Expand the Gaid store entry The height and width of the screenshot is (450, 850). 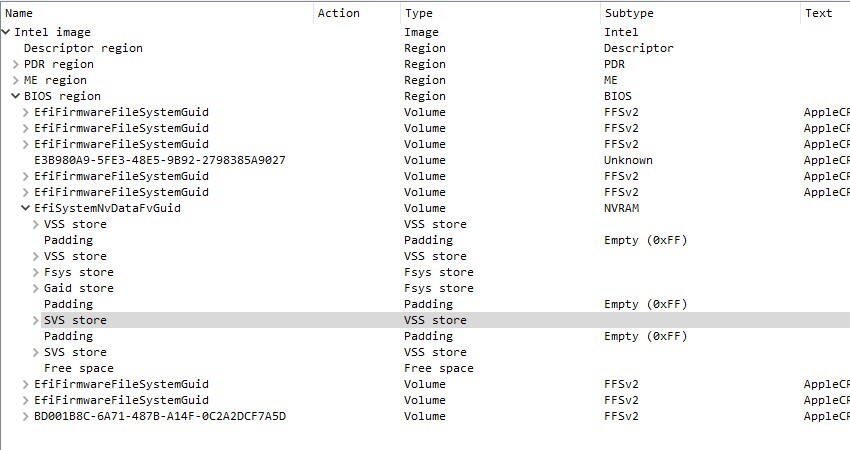pos(36,288)
